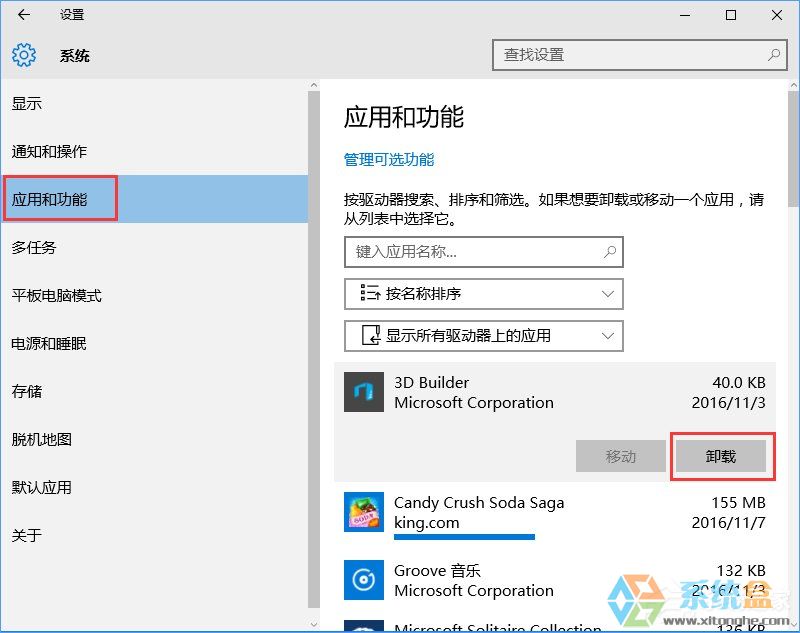Click the search magnifier in 查找设置 box
Image resolution: width=800 pixels, height=633 pixels.
775,55
